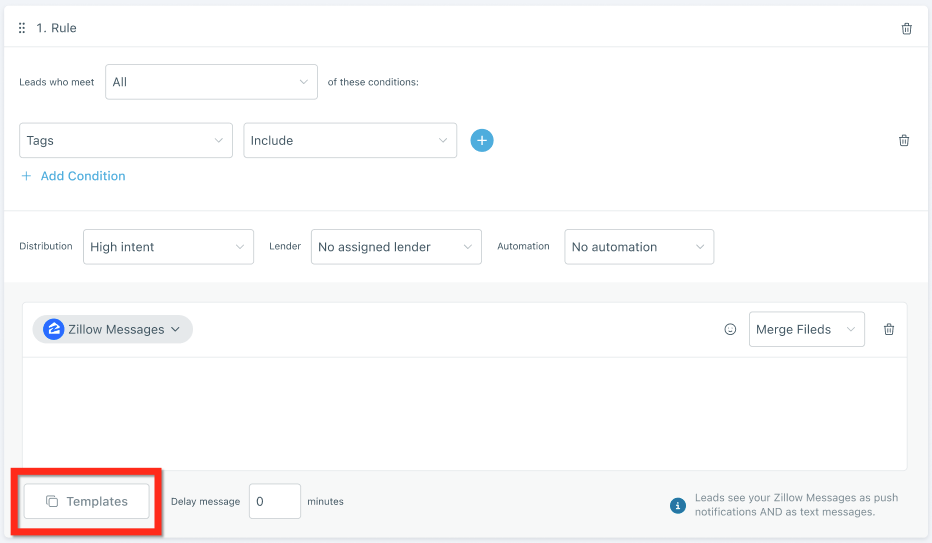Viewport: 932px width, 543px height.
Task: Expand the No automation dropdown
Action: coord(638,247)
